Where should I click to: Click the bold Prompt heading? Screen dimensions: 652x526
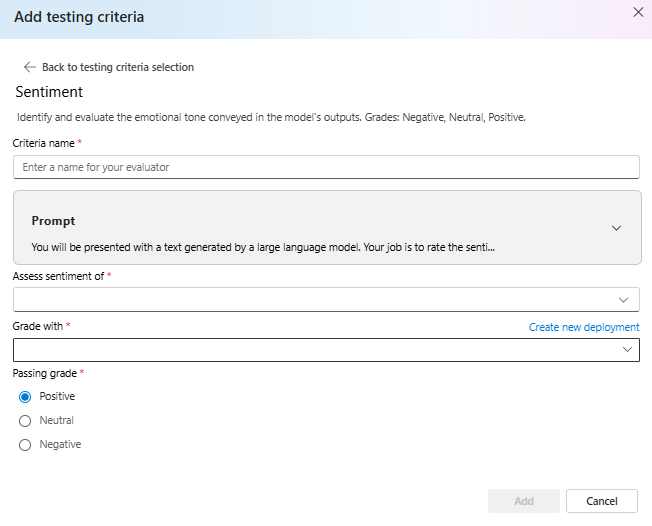[53, 221]
